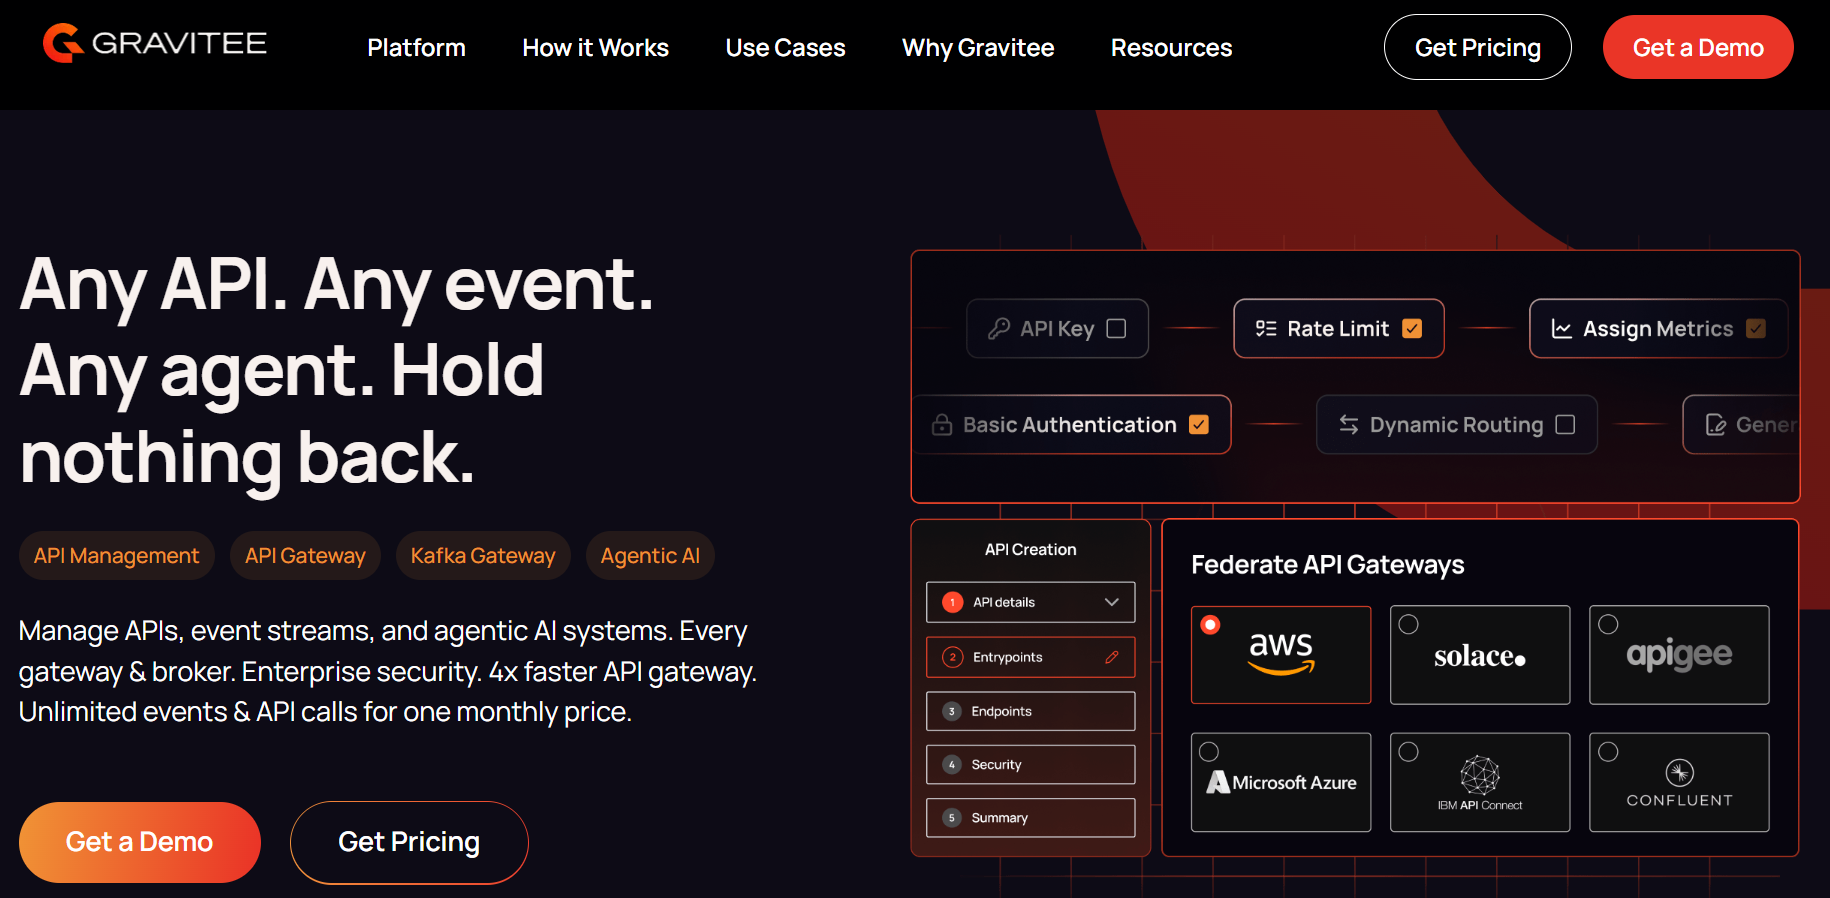
Task: Select the Kafka Gateway tag
Action: tap(483, 556)
